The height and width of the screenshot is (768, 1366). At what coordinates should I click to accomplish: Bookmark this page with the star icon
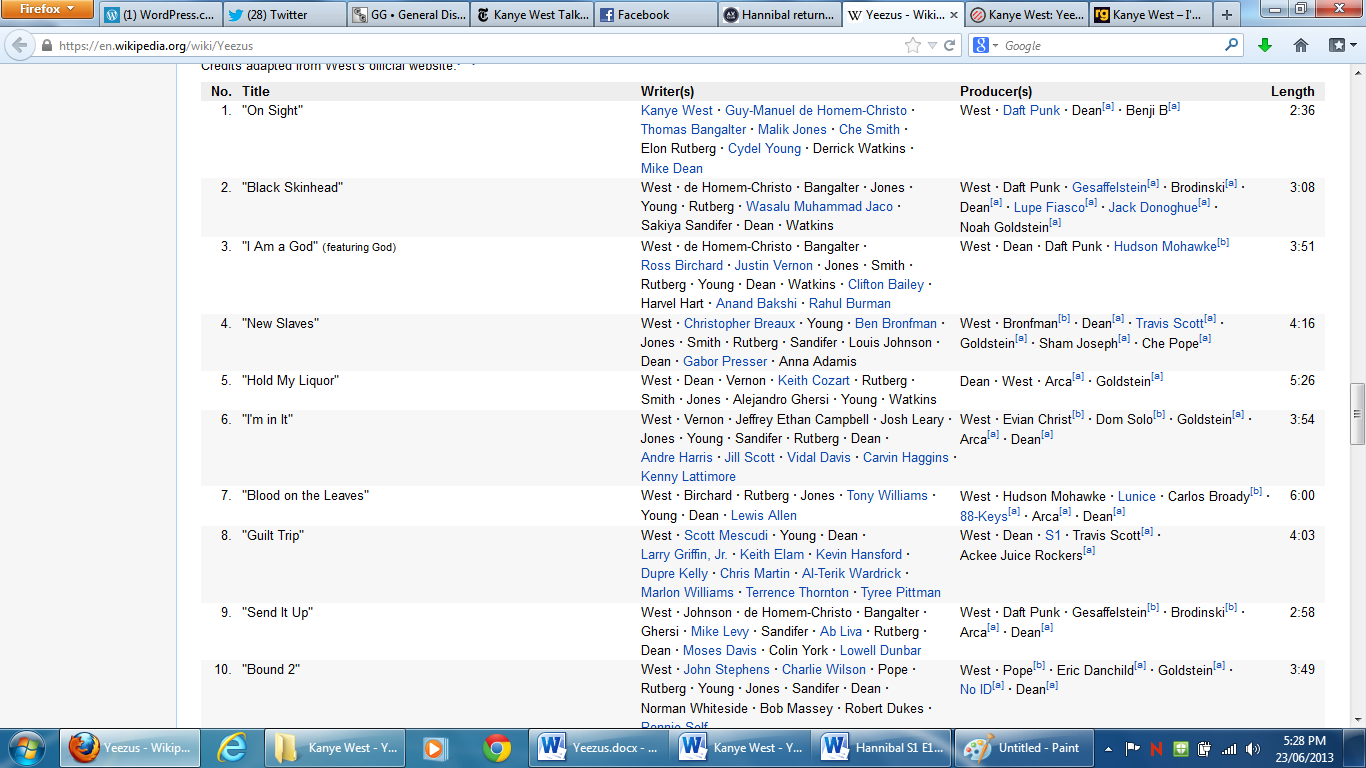pyautogui.click(x=912, y=46)
